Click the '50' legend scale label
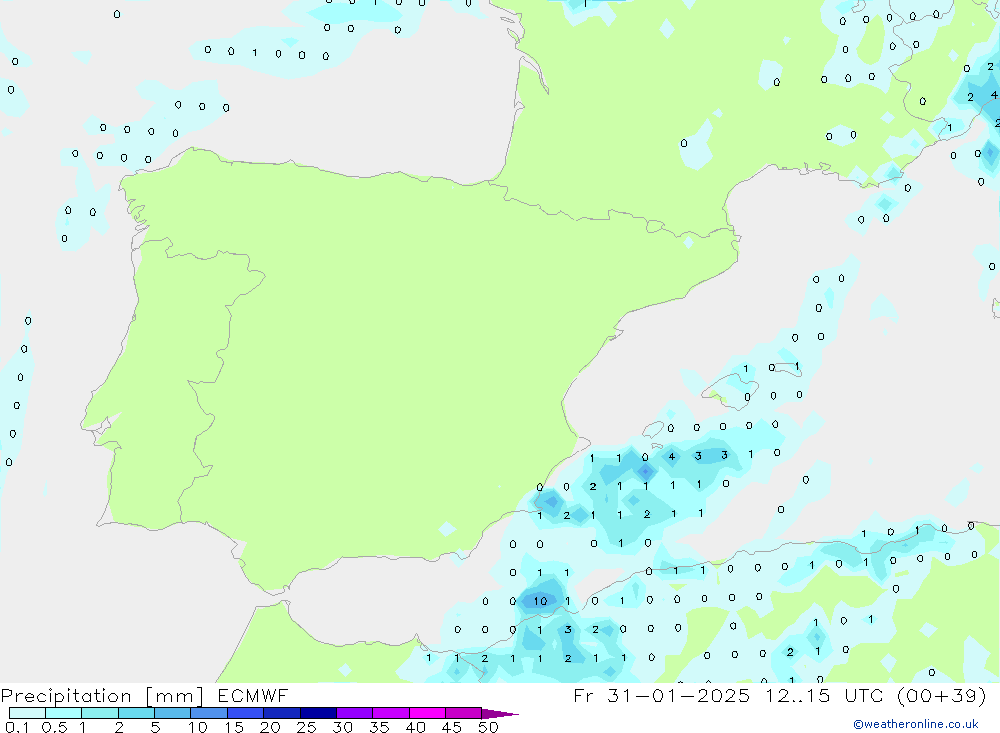1000x733 pixels. tap(488, 727)
